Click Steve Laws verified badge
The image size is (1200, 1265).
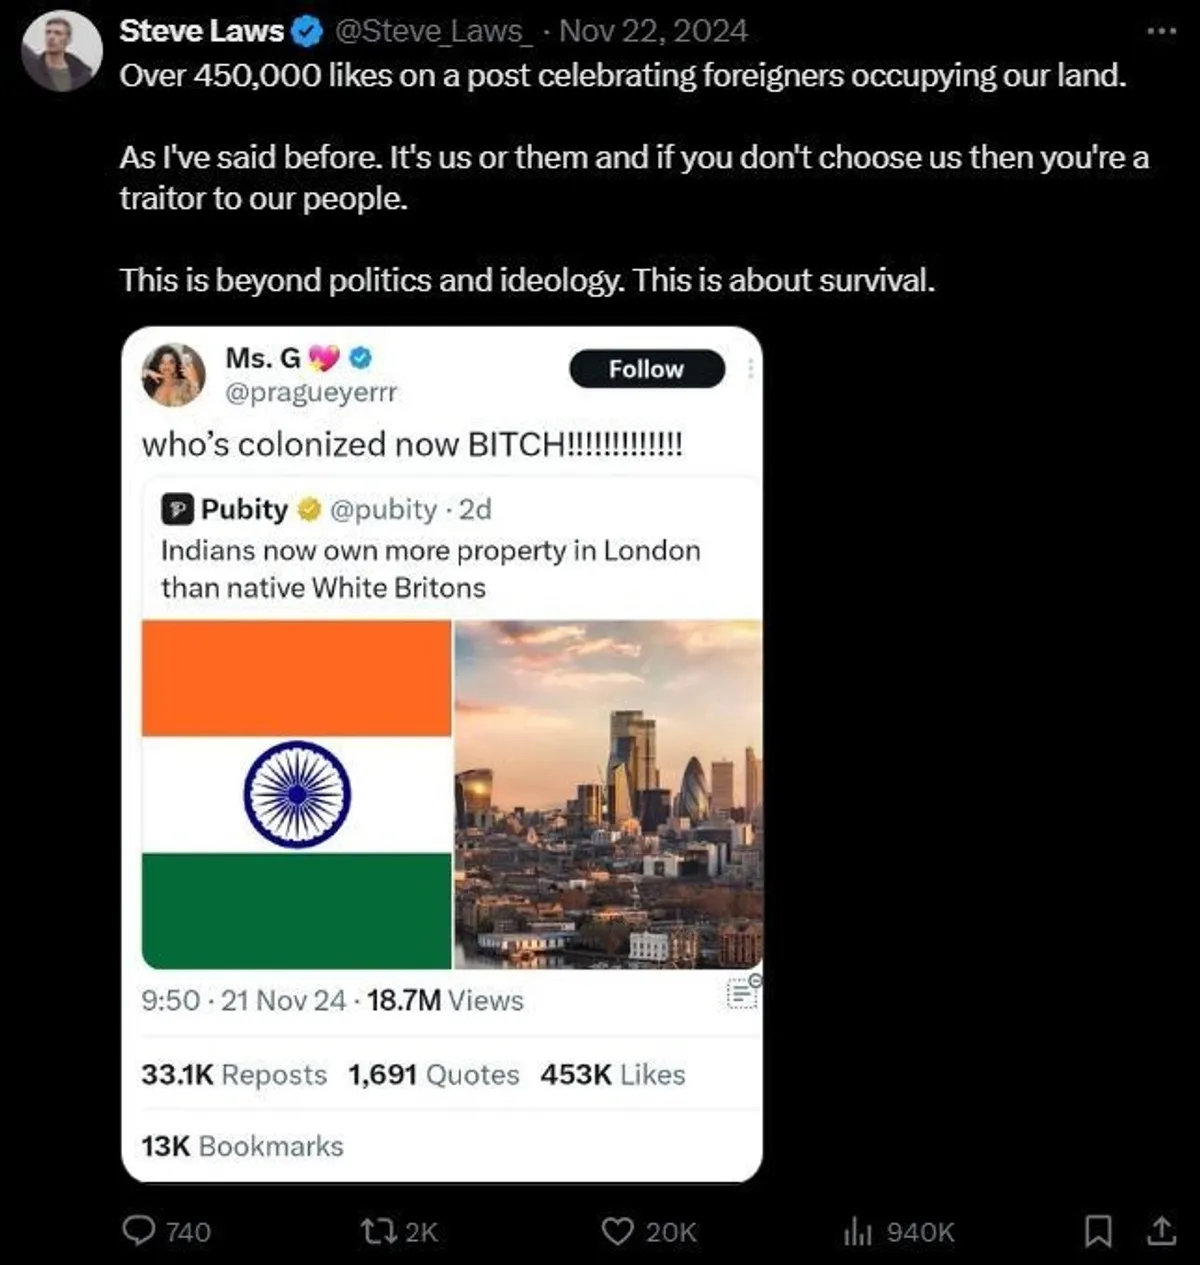click(x=306, y=32)
